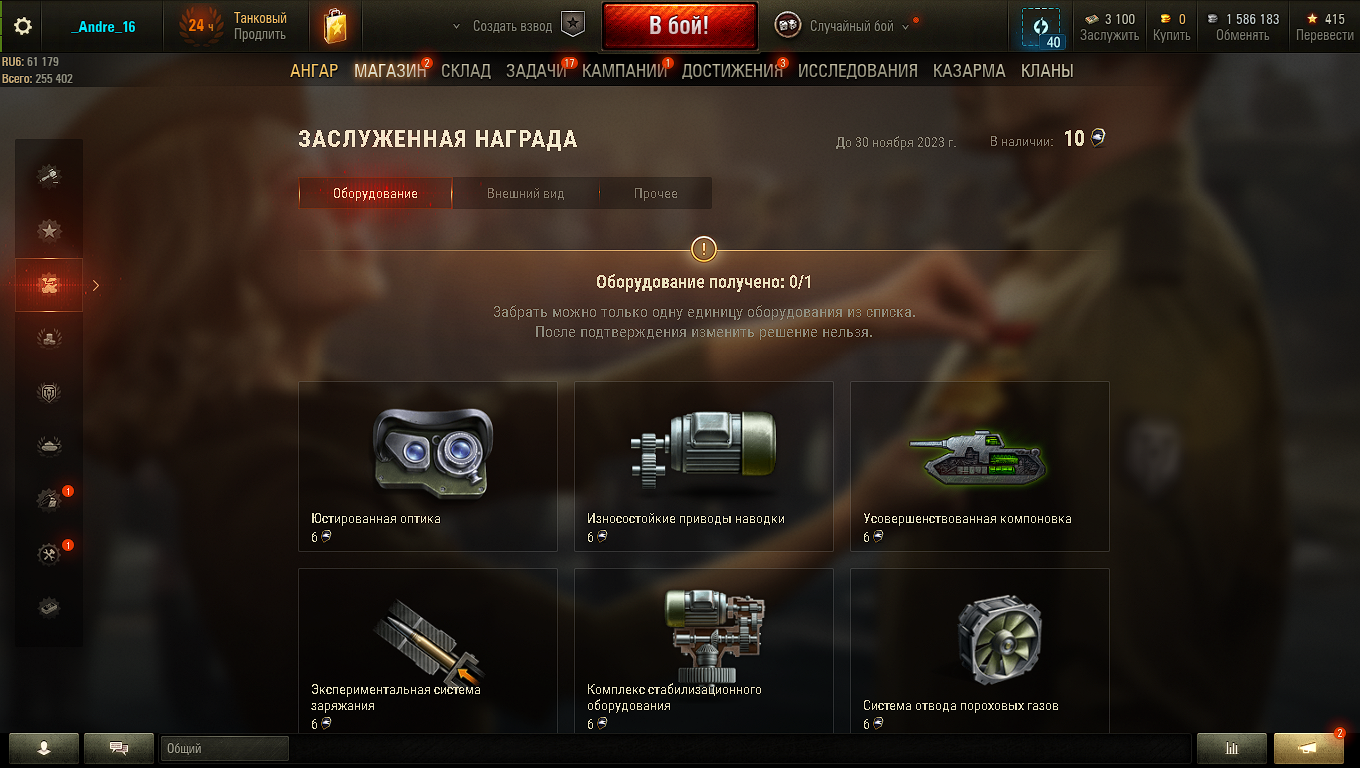
Task: Open the session statistics bar-chart icon
Action: (x=1232, y=748)
